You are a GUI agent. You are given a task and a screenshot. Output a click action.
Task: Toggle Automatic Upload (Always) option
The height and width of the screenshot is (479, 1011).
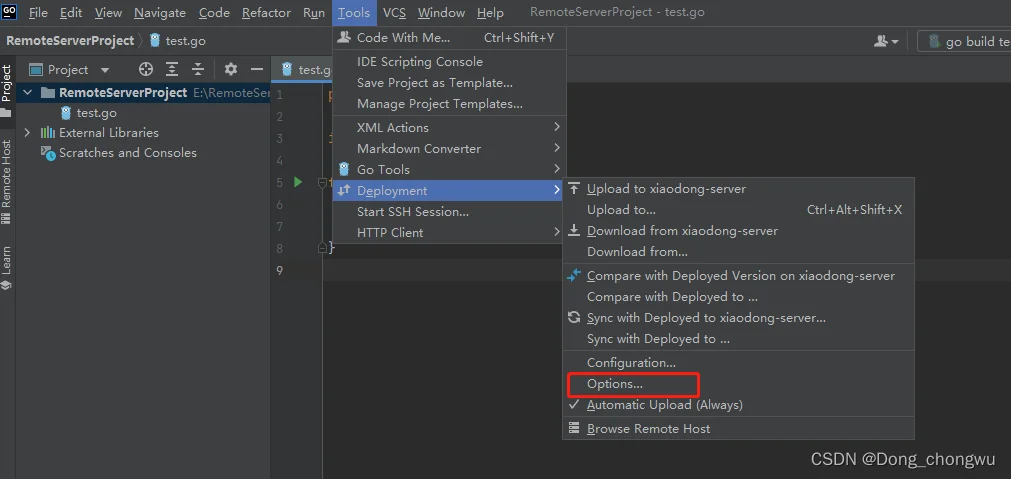[664, 405]
